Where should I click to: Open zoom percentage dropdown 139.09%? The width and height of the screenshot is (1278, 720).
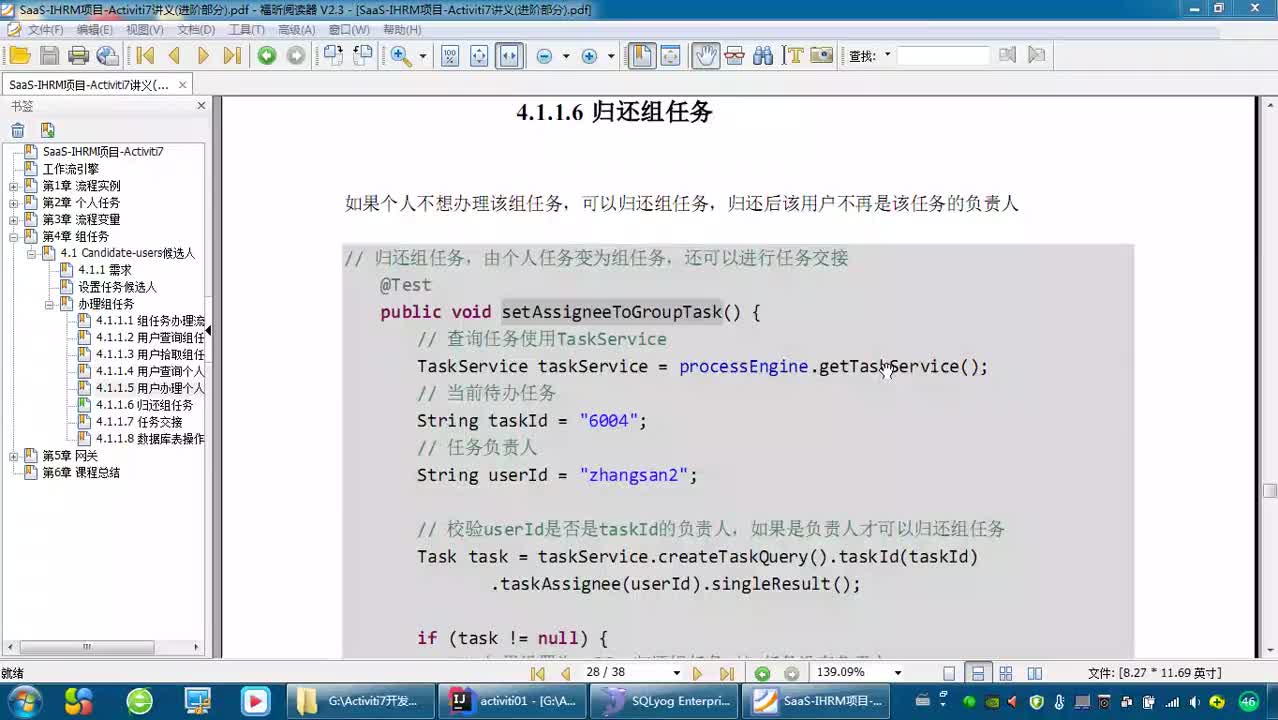pos(897,673)
